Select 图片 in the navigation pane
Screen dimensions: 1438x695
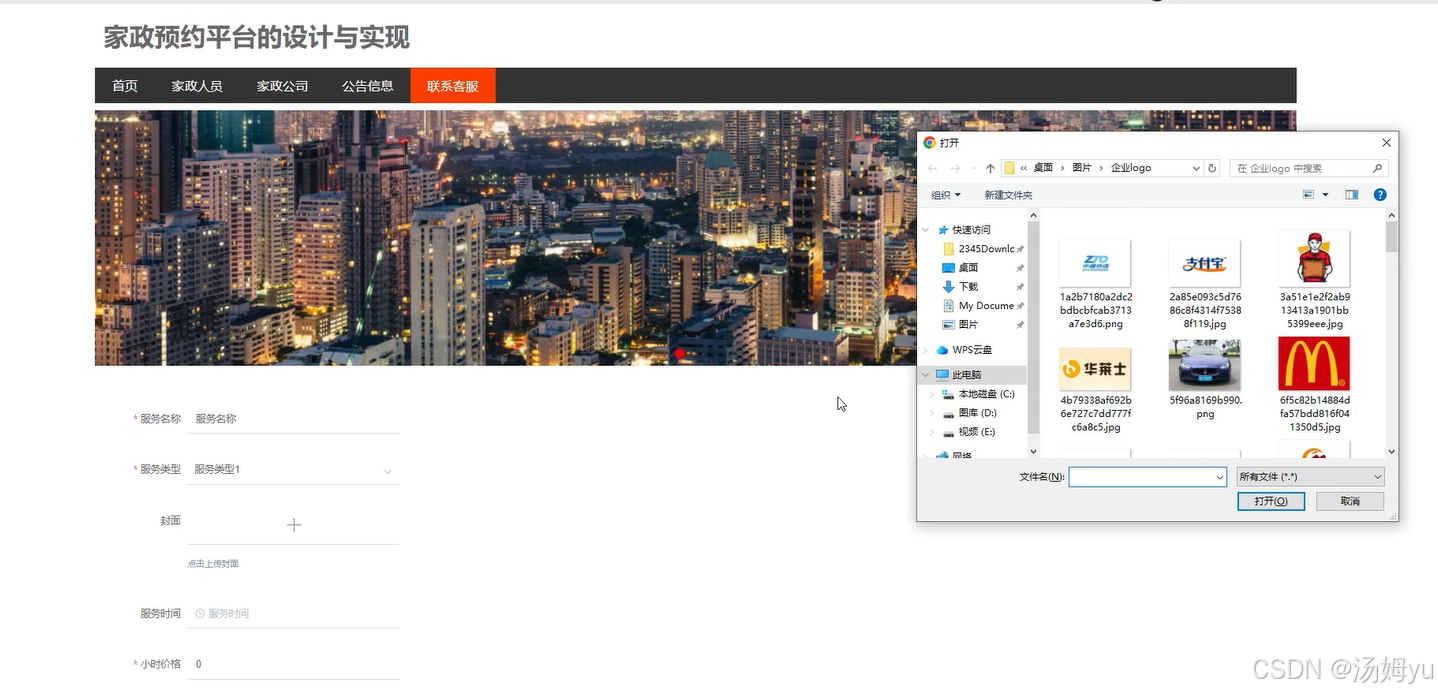click(968, 325)
